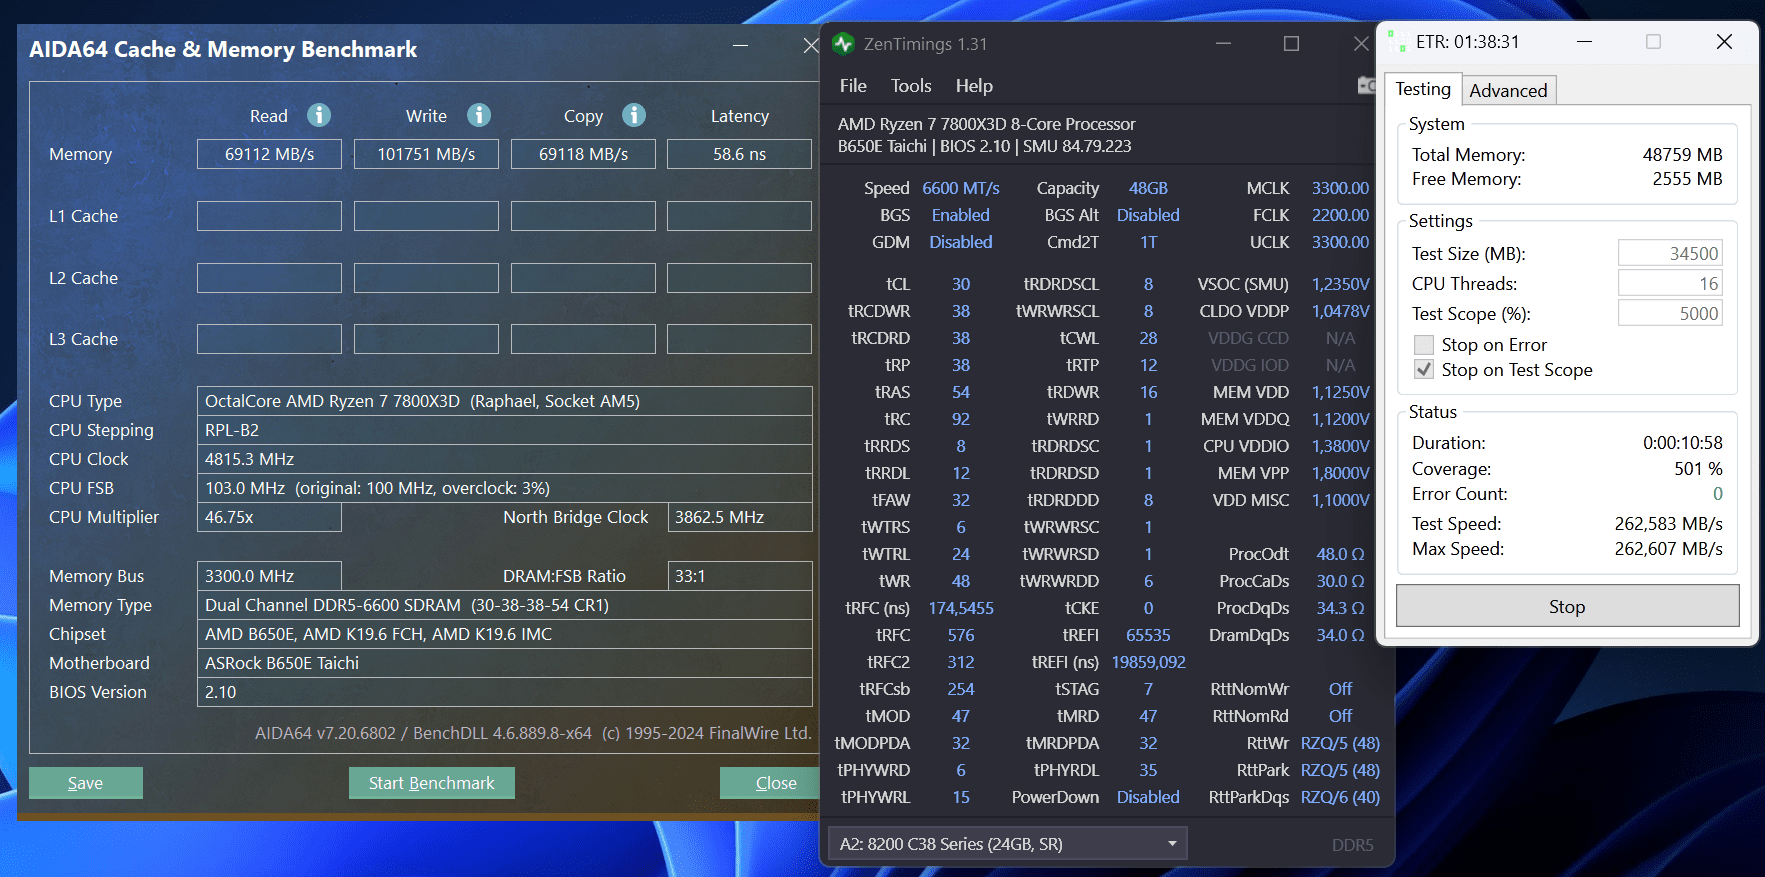Open the Help menu in ZenTimings
This screenshot has height=877, width=1765.
(974, 86)
